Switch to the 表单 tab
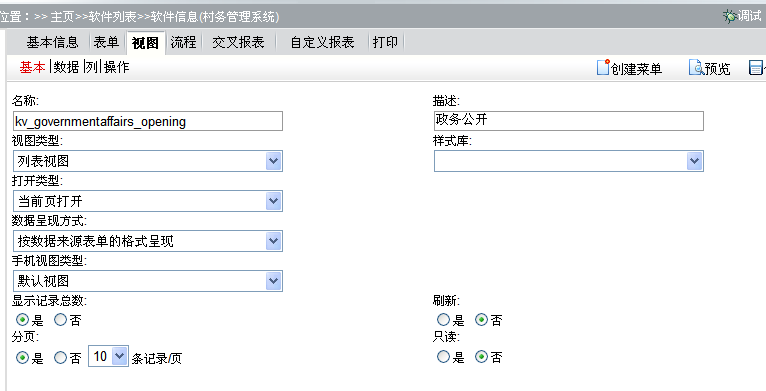Viewport: 766px width, 391px height. pyautogui.click(x=106, y=43)
